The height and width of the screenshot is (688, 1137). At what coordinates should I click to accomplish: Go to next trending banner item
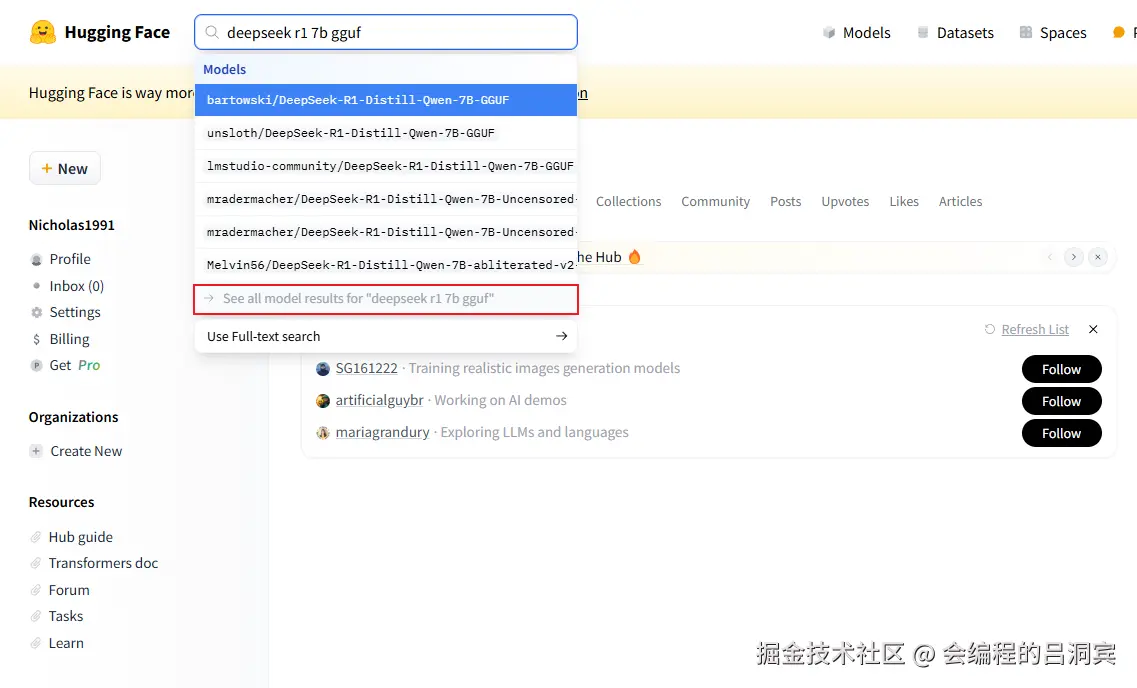pyautogui.click(x=1073, y=257)
